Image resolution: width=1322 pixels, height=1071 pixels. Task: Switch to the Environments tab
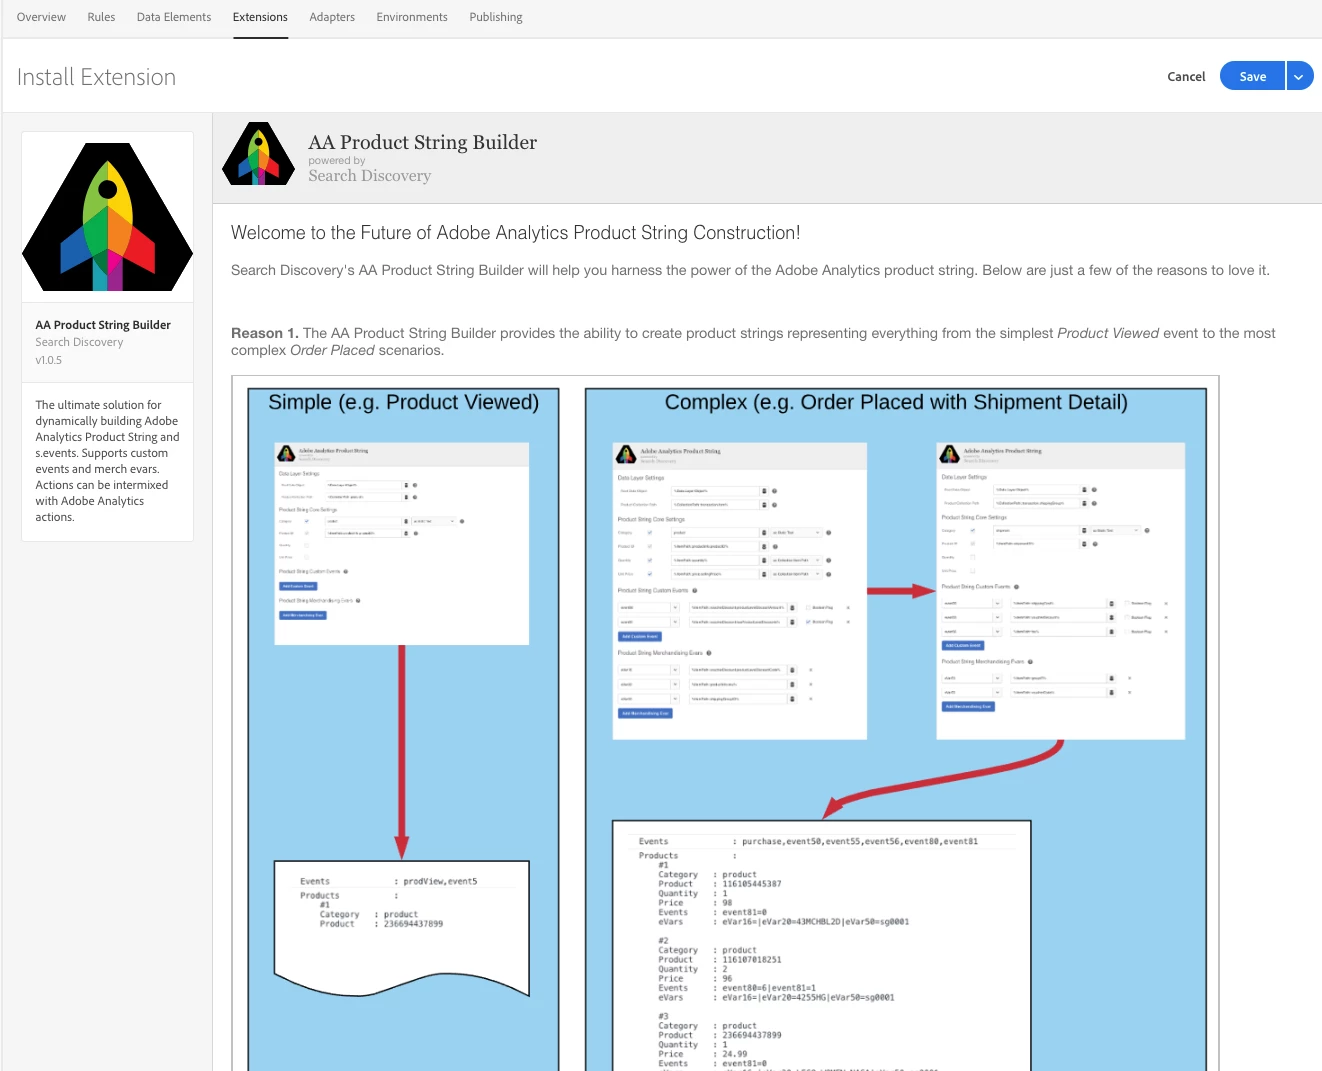(x=412, y=17)
